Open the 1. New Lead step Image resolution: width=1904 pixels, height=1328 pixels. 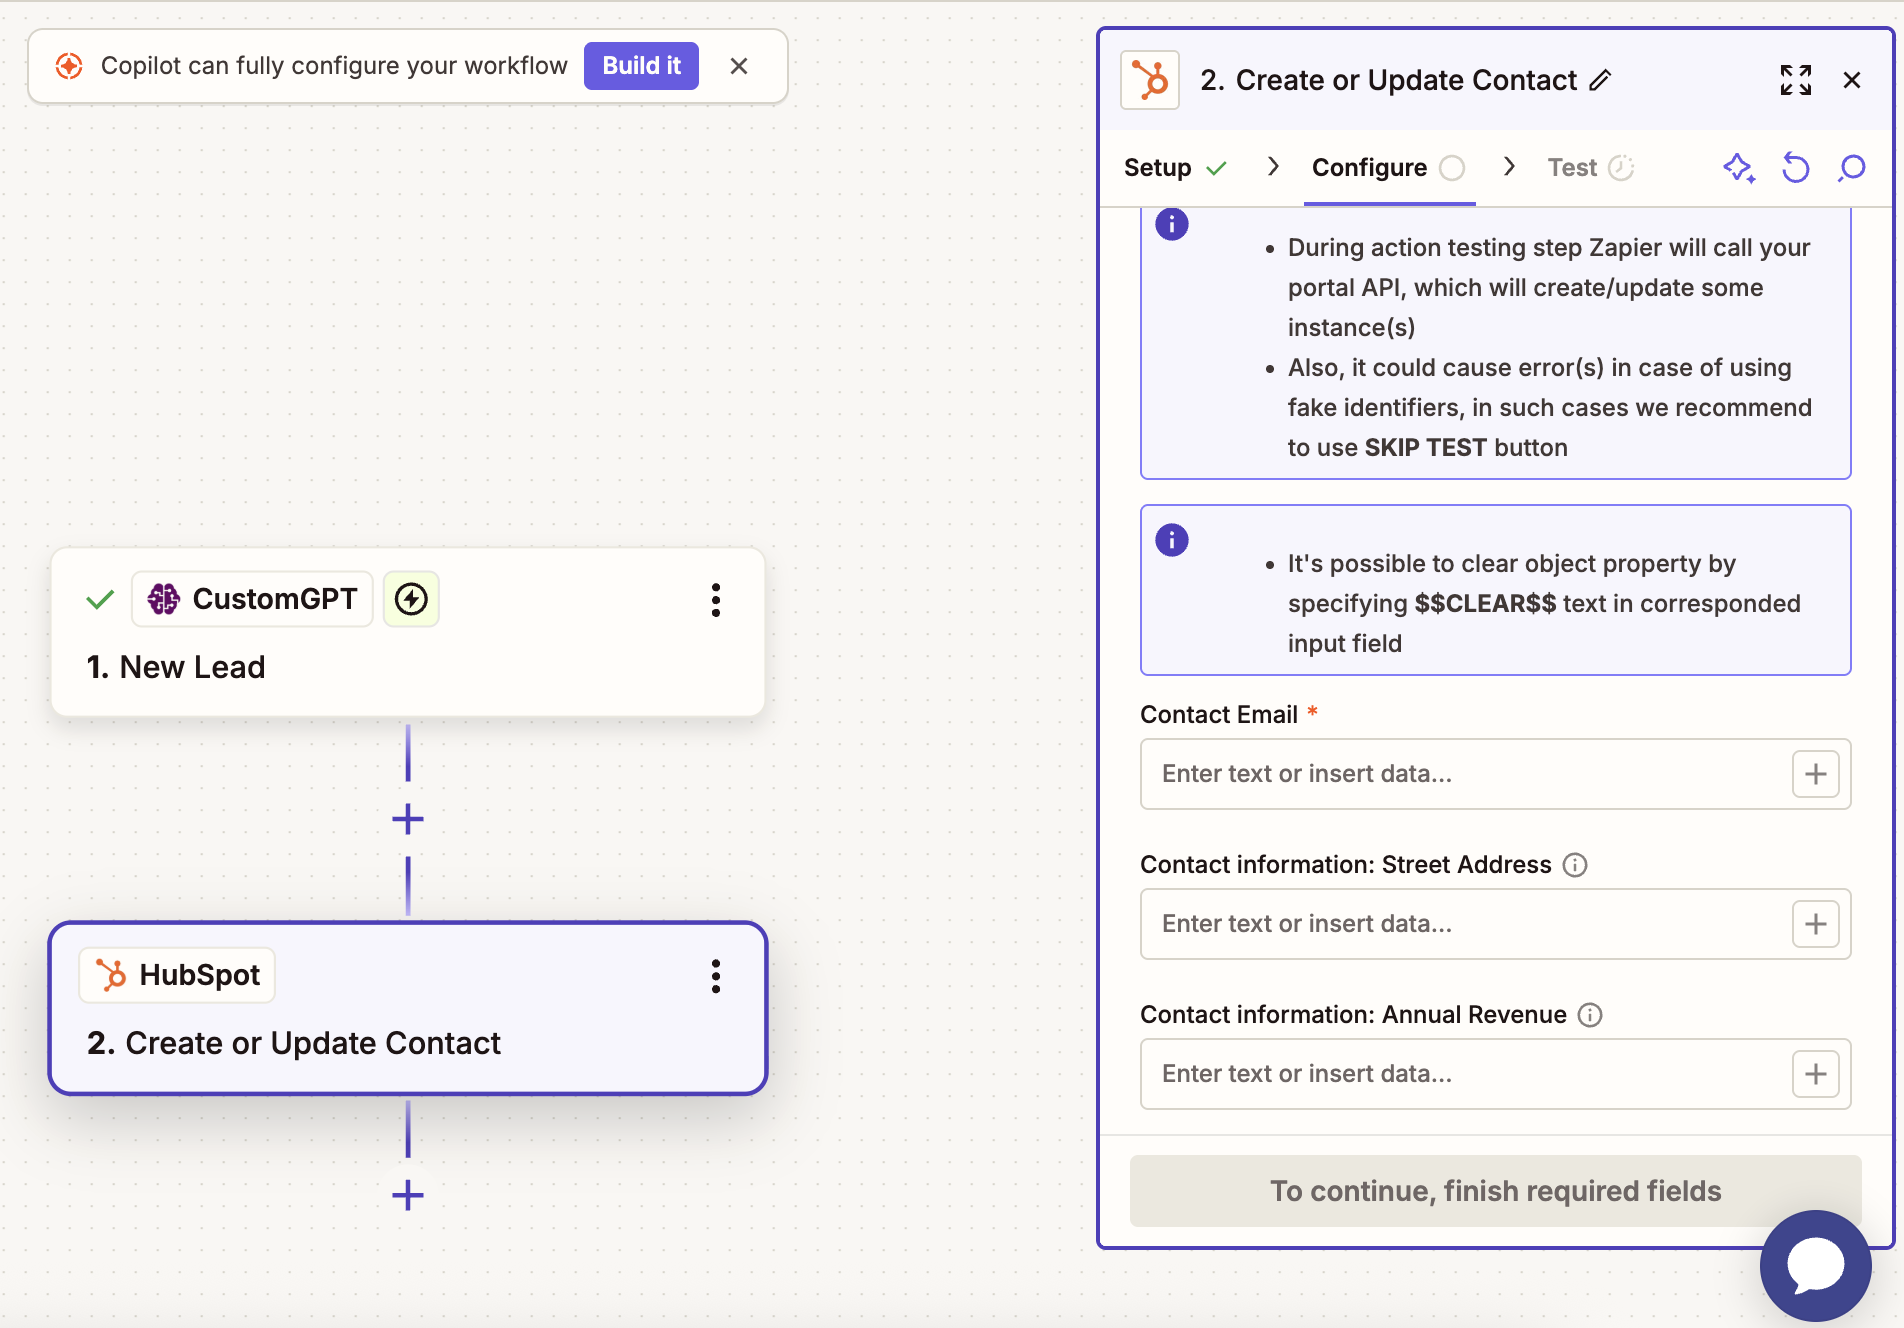click(x=408, y=632)
